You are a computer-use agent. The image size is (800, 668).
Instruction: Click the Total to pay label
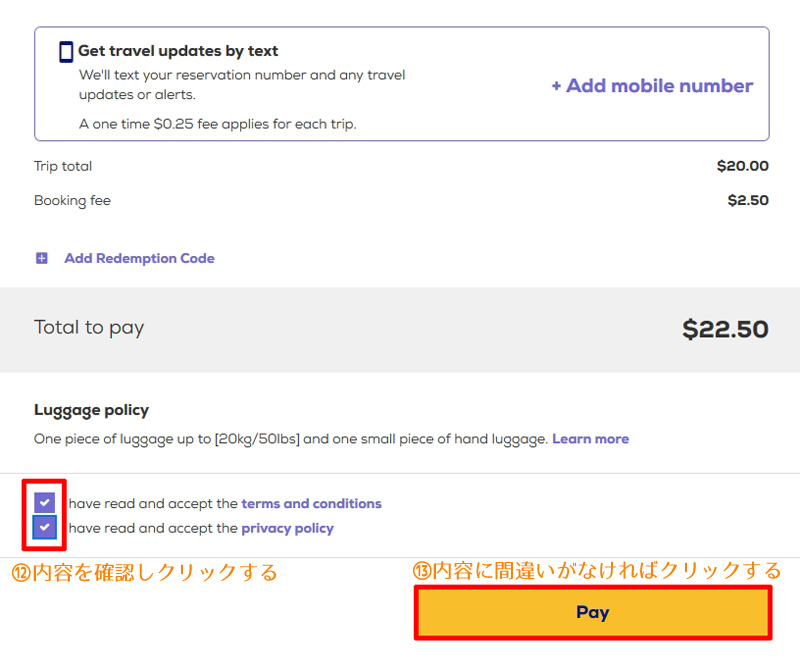(x=89, y=328)
